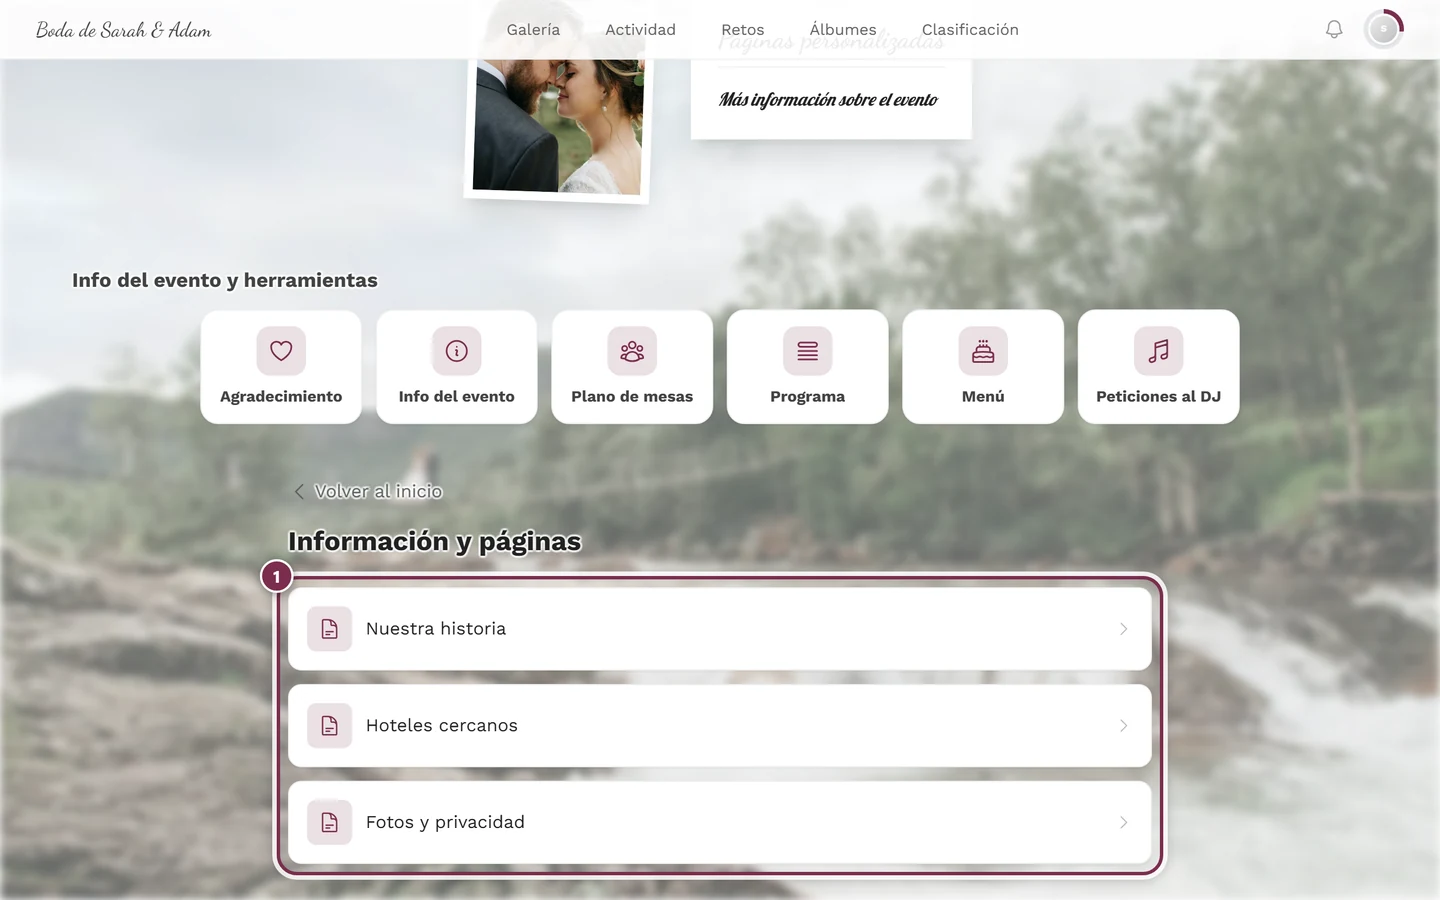The height and width of the screenshot is (900, 1440).
Task: Click the people icon for Plano de mesas
Action: click(x=632, y=351)
